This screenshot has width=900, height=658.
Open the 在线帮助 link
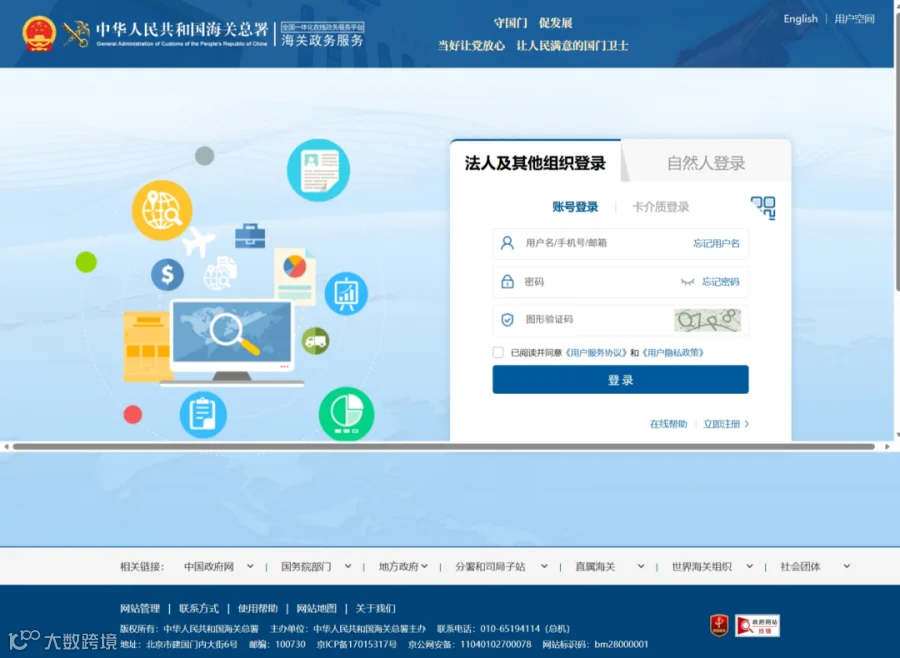coord(668,424)
